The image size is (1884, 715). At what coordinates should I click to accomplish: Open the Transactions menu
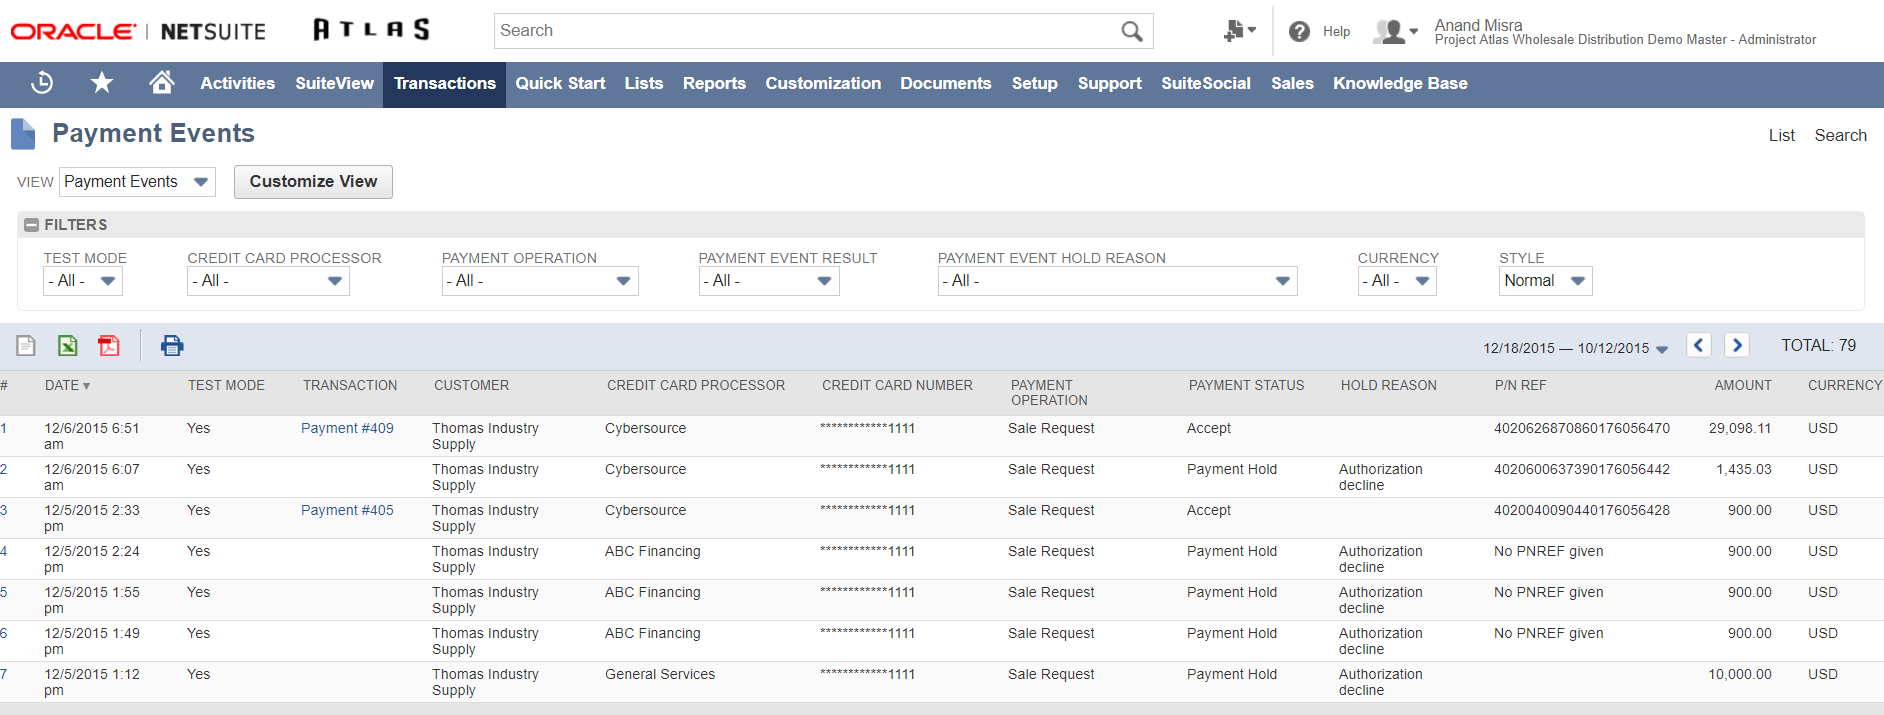pos(444,84)
